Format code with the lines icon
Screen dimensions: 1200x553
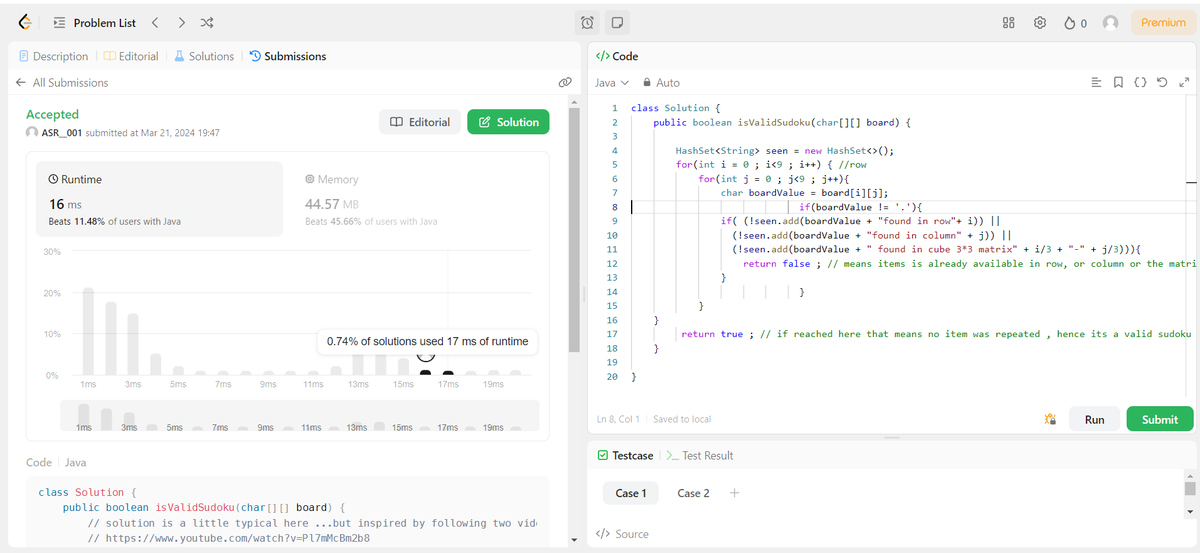click(1097, 82)
